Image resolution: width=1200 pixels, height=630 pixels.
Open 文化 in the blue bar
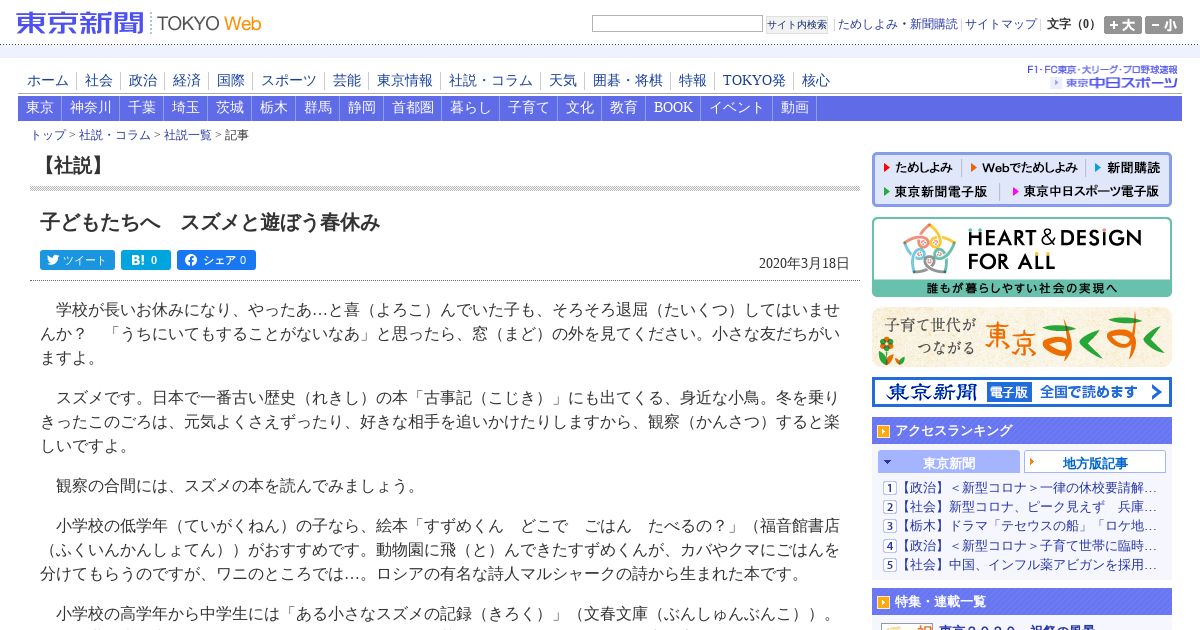point(580,108)
